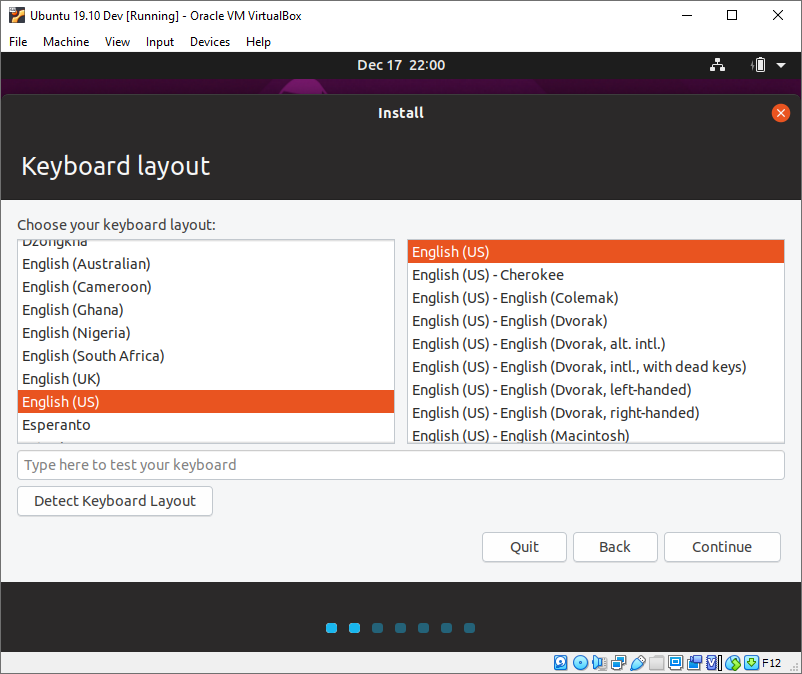This screenshot has width=802, height=674.
Task: Click the Quit button
Action: pyautogui.click(x=524, y=547)
